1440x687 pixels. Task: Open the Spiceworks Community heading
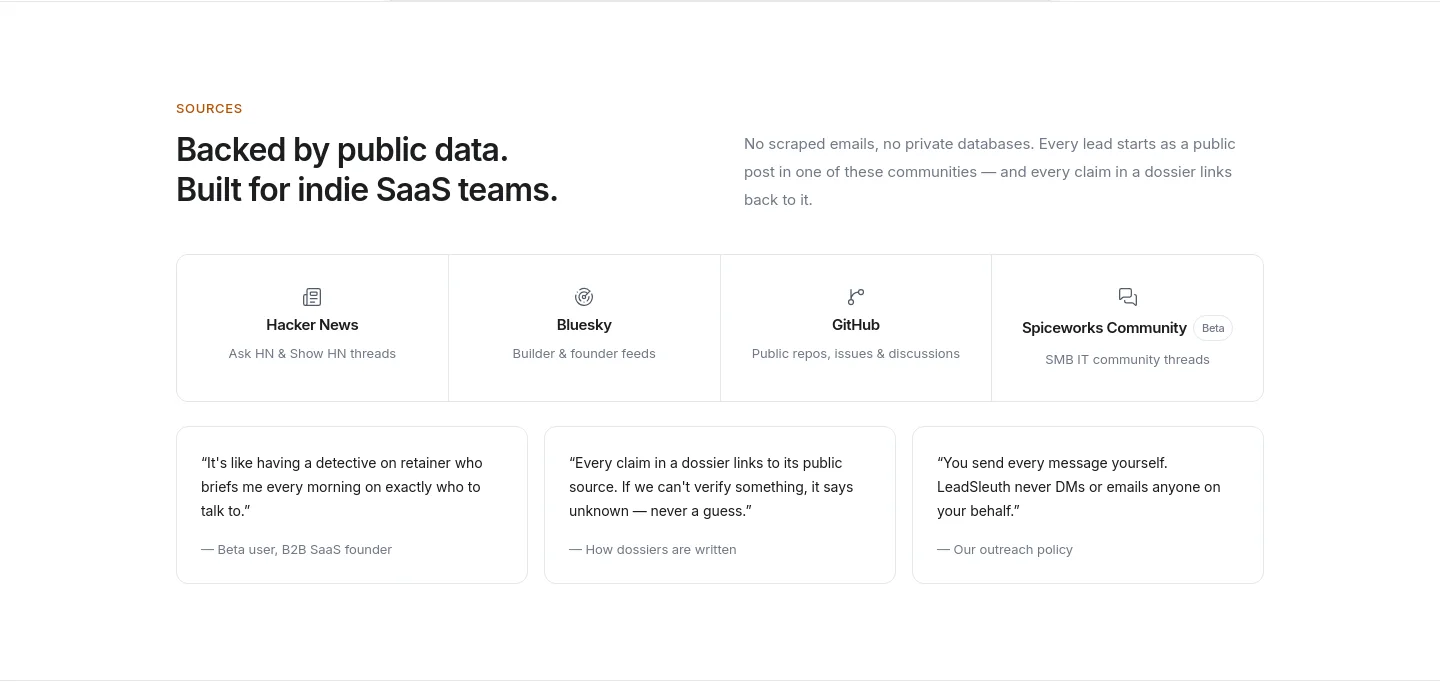1104,328
